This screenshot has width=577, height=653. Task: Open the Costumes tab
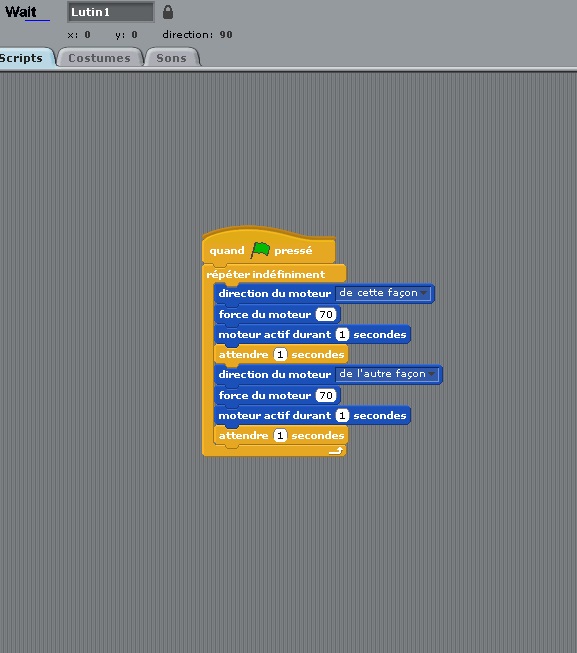coord(100,58)
